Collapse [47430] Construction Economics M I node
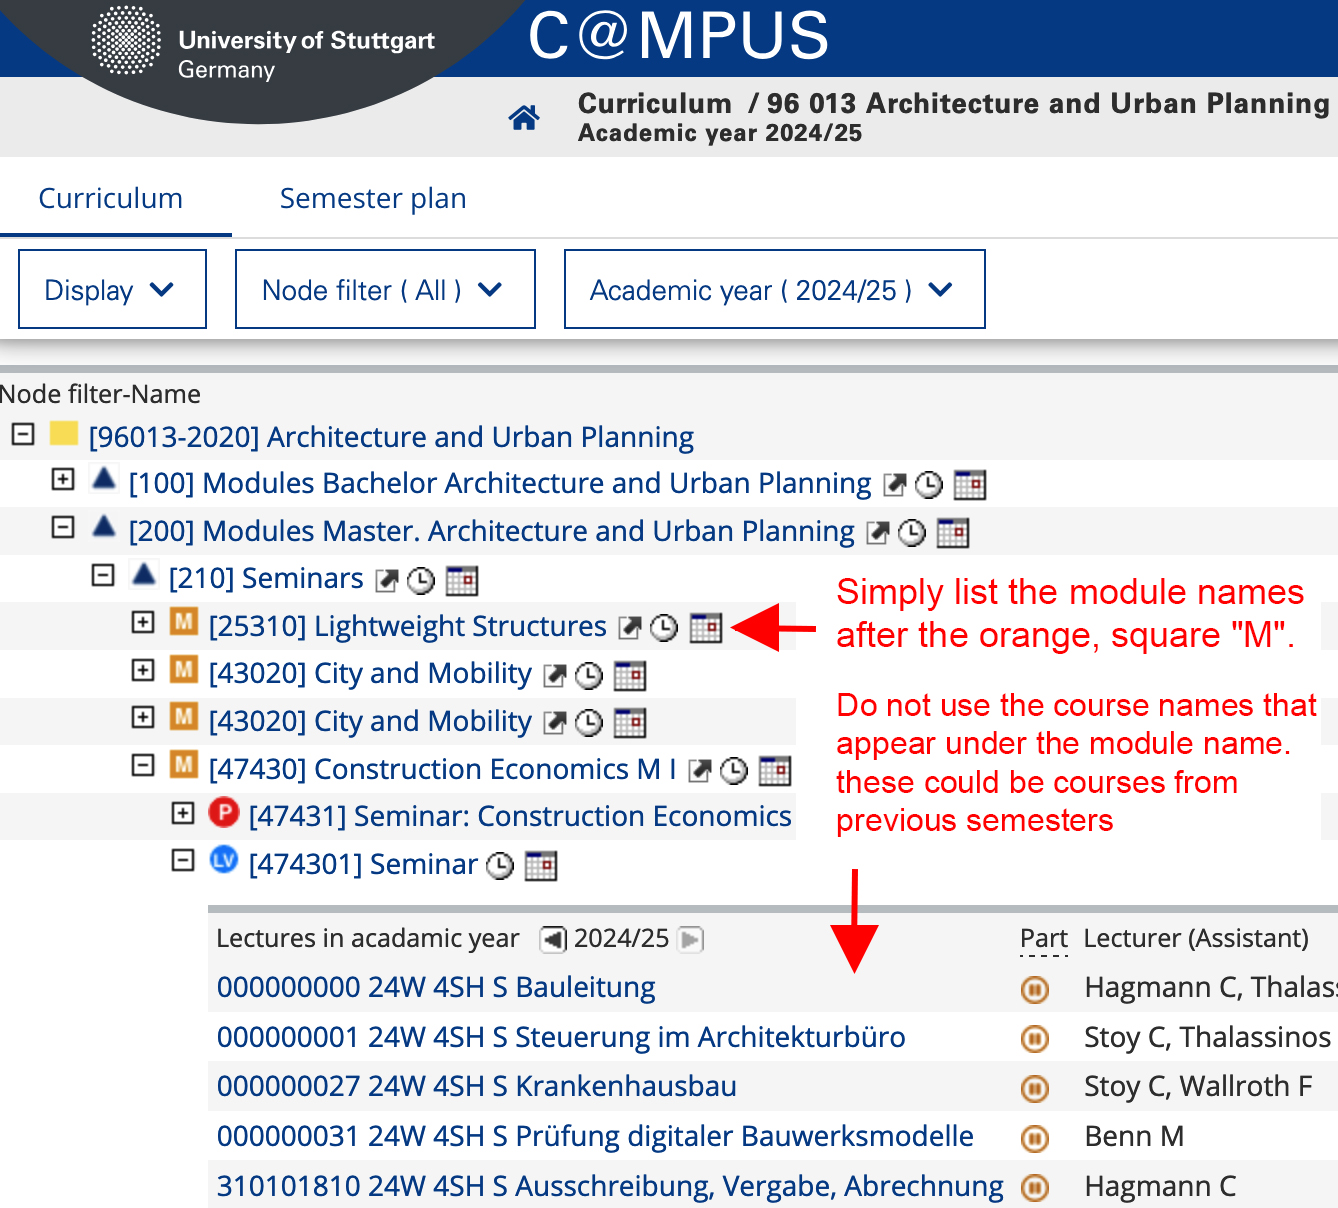The height and width of the screenshot is (1208, 1338). [x=143, y=765]
